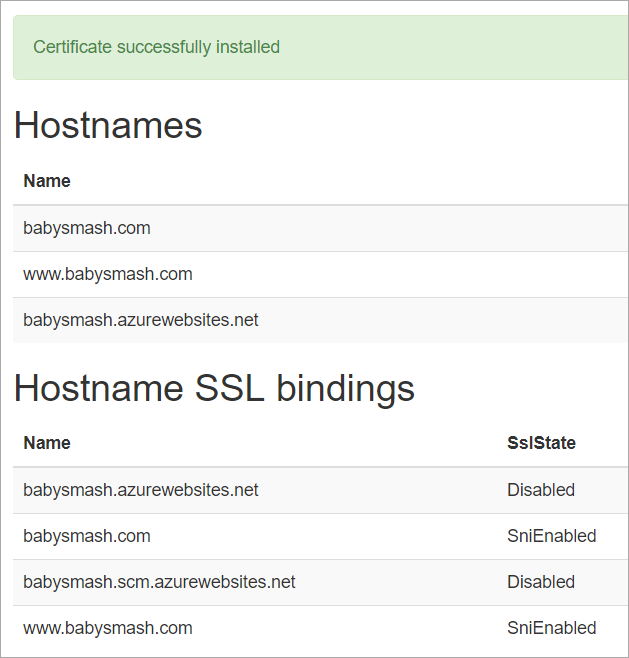Select babysmash.com in the Hostnames table

point(86,228)
